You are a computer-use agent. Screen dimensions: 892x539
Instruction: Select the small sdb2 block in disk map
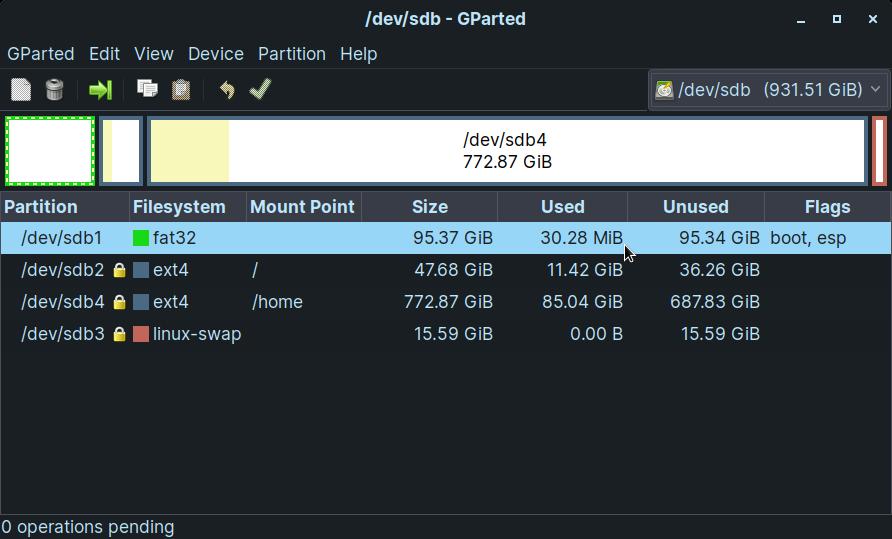(x=121, y=151)
